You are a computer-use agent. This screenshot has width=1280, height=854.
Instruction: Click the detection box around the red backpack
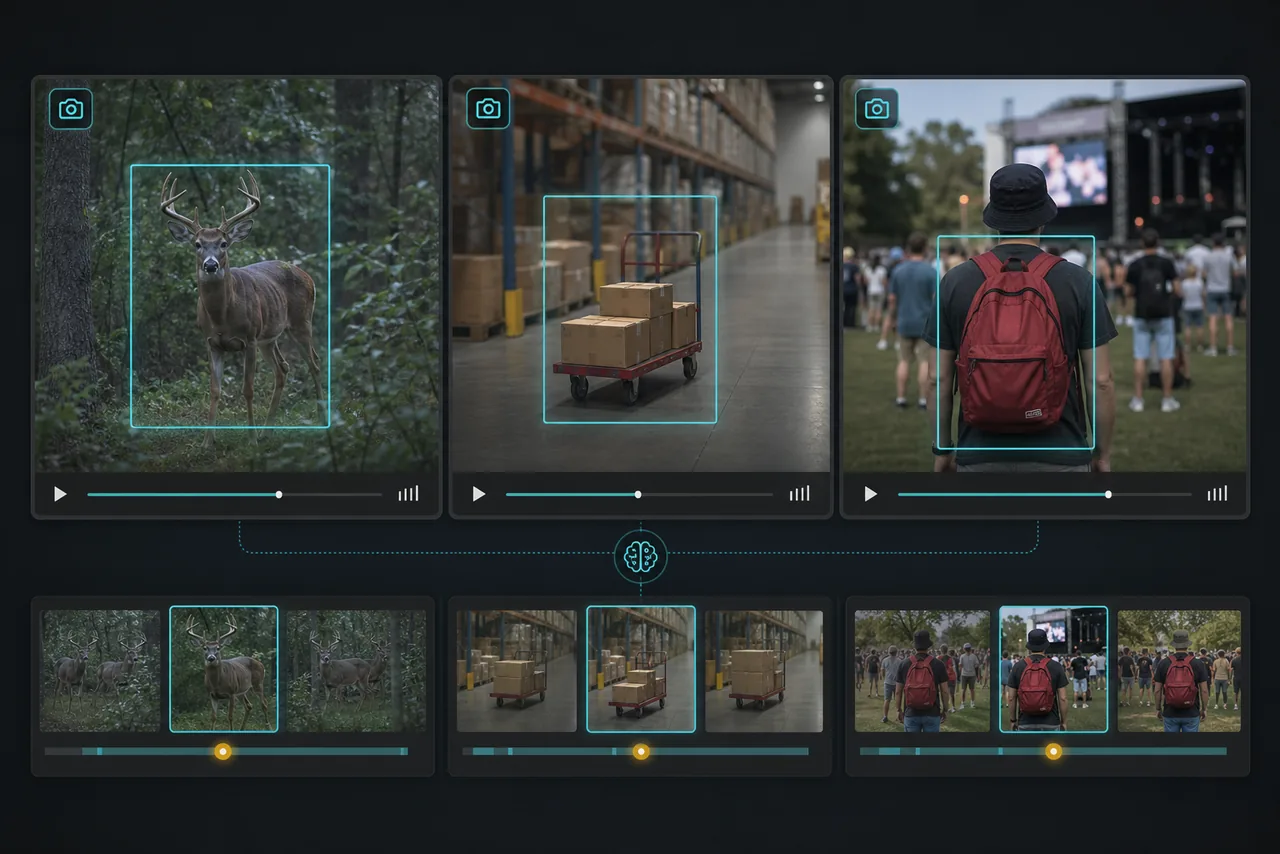[1016, 342]
